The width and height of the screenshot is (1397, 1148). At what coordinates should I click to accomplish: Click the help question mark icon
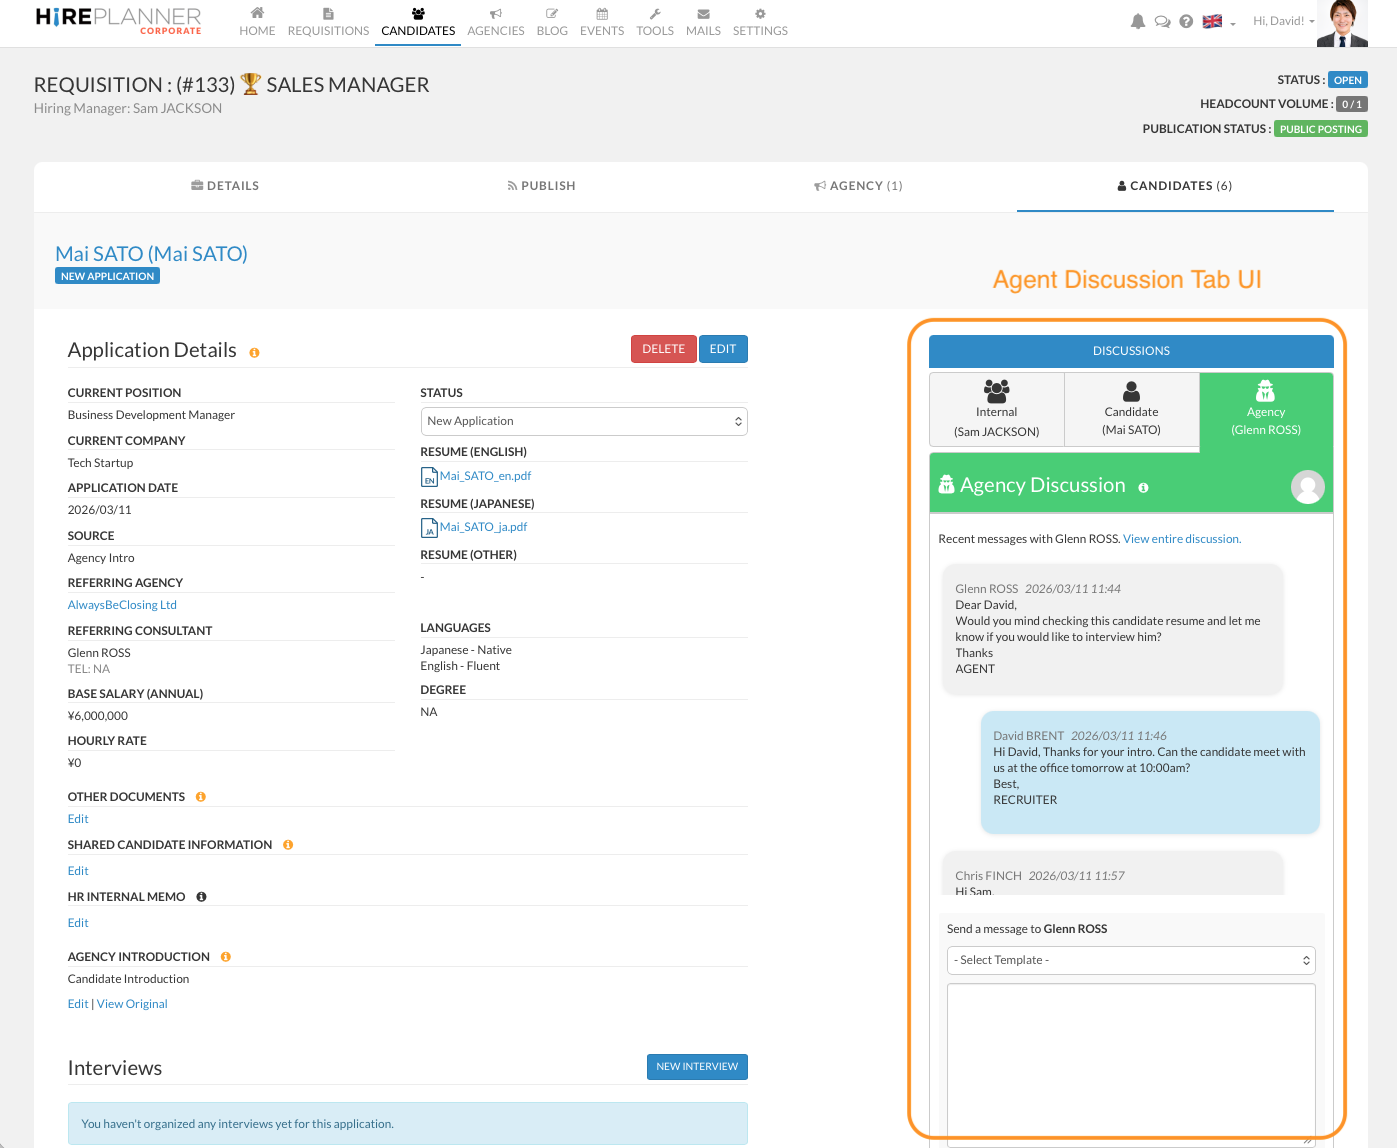(x=1186, y=21)
